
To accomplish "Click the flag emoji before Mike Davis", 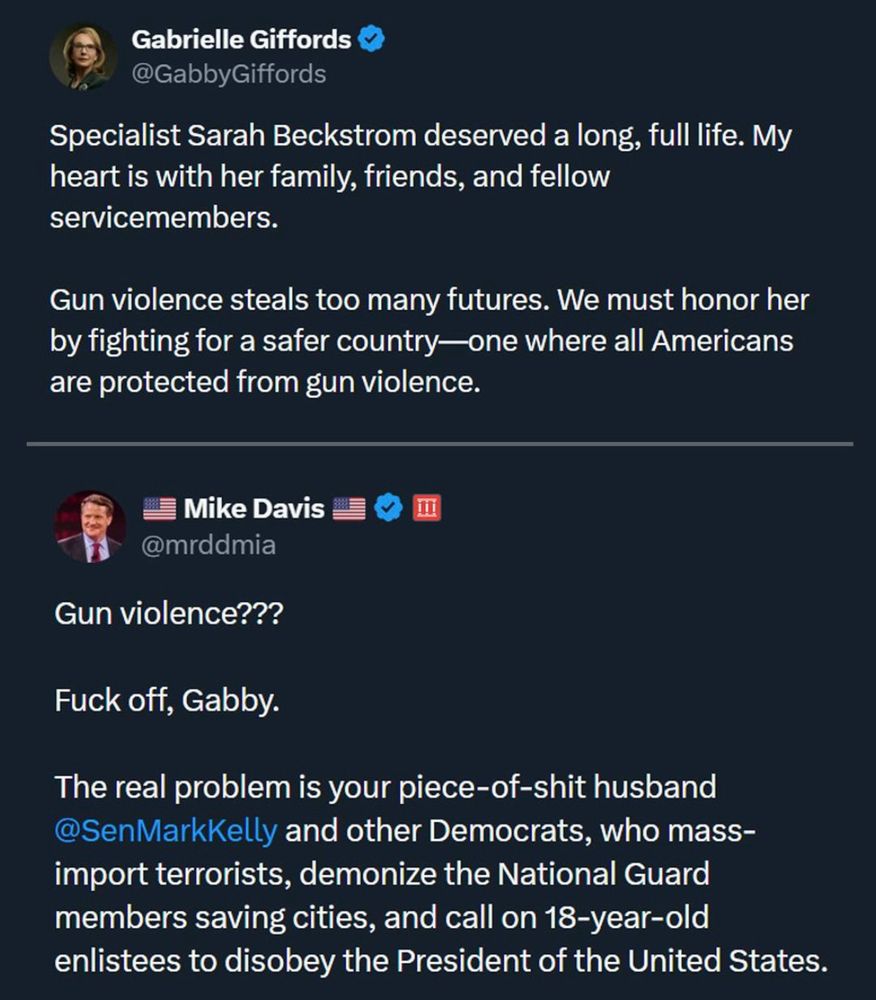I will [x=159, y=509].
